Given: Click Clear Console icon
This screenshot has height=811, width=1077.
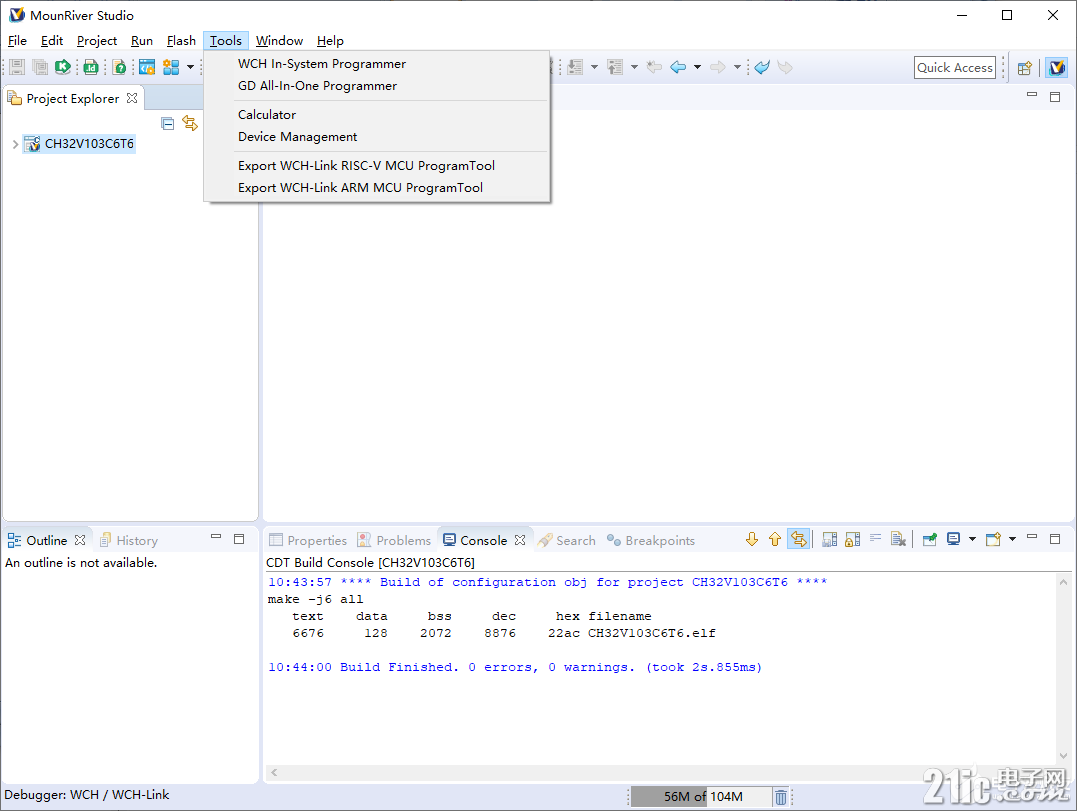Looking at the screenshot, I should (898, 540).
